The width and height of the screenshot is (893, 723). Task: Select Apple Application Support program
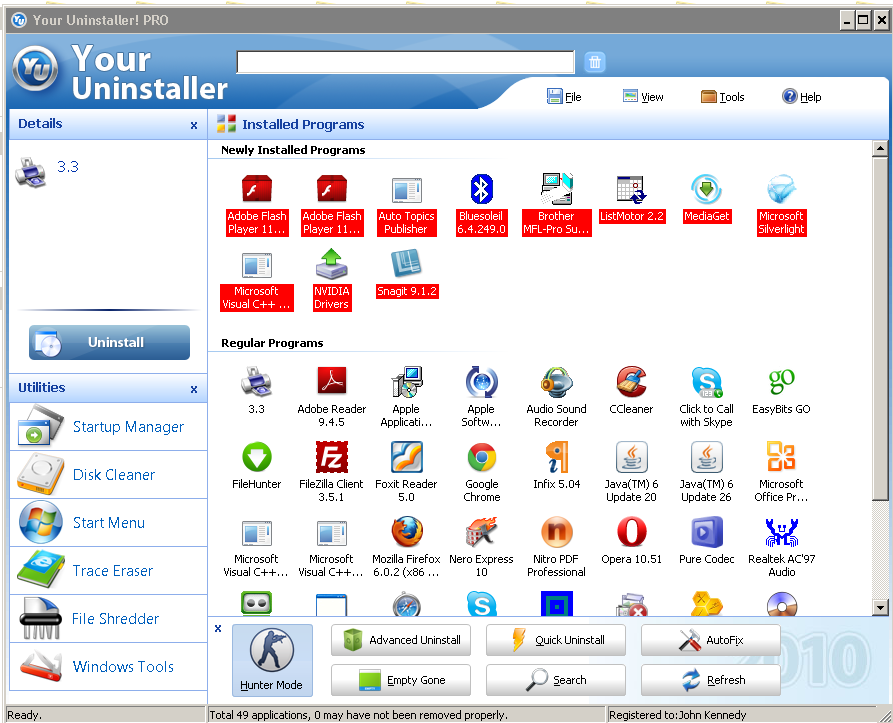click(x=406, y=397)
